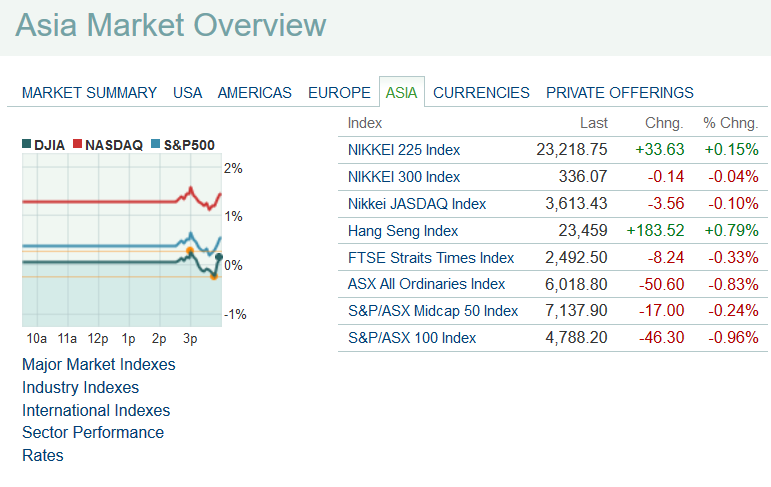Image resolution: width=771 pixels, height=487 pixels.
Task: Click the Asia Market Overview heading
Action: (171, 25)
